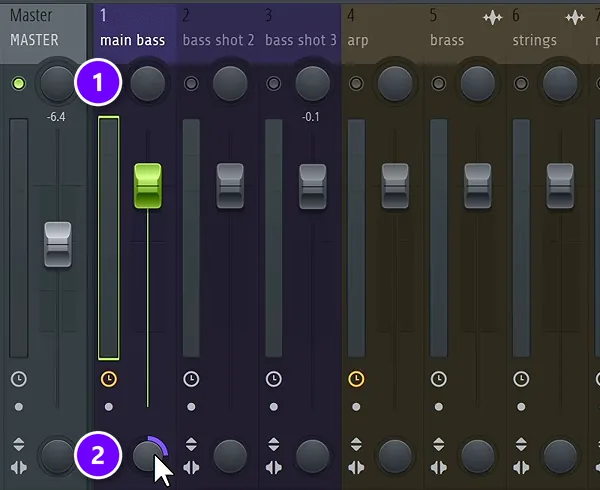Mute the bass shot 3 track
The height and width of the screenshot is (490, 600).
click(273, 83)
